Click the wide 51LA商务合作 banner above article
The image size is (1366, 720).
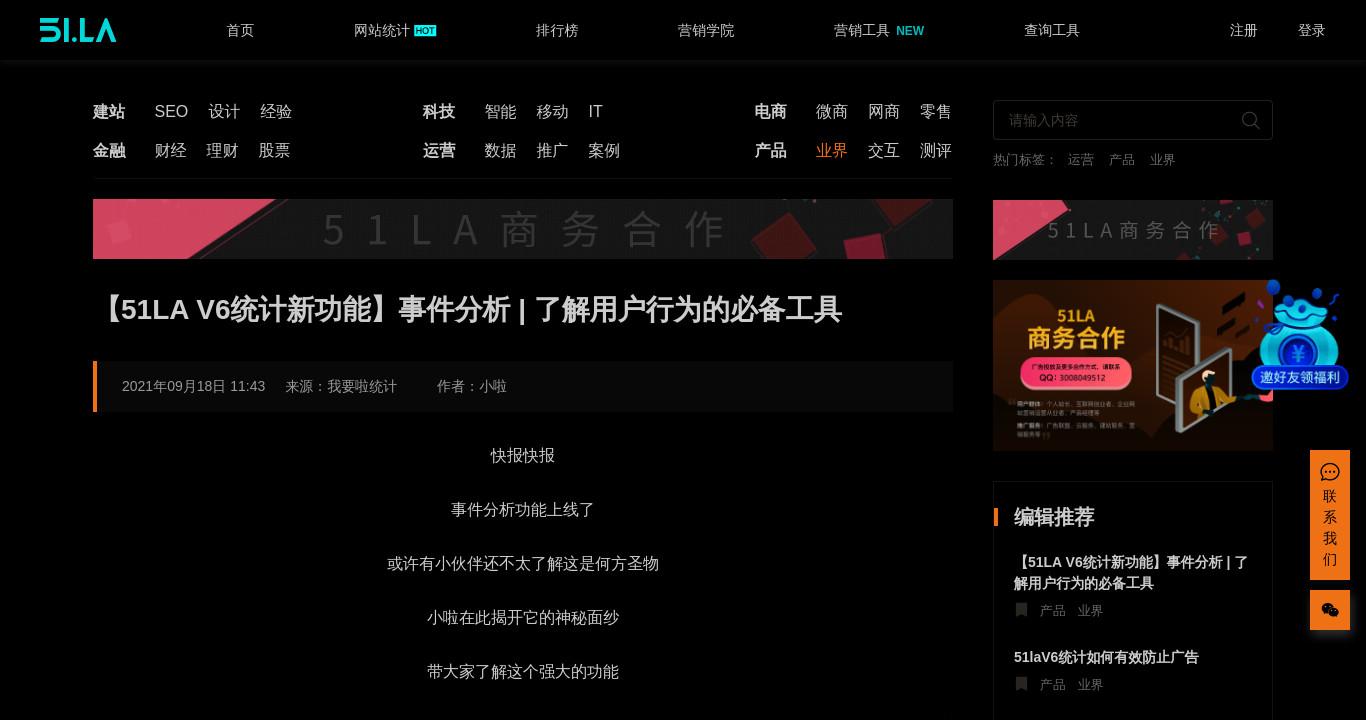(523, 229)
